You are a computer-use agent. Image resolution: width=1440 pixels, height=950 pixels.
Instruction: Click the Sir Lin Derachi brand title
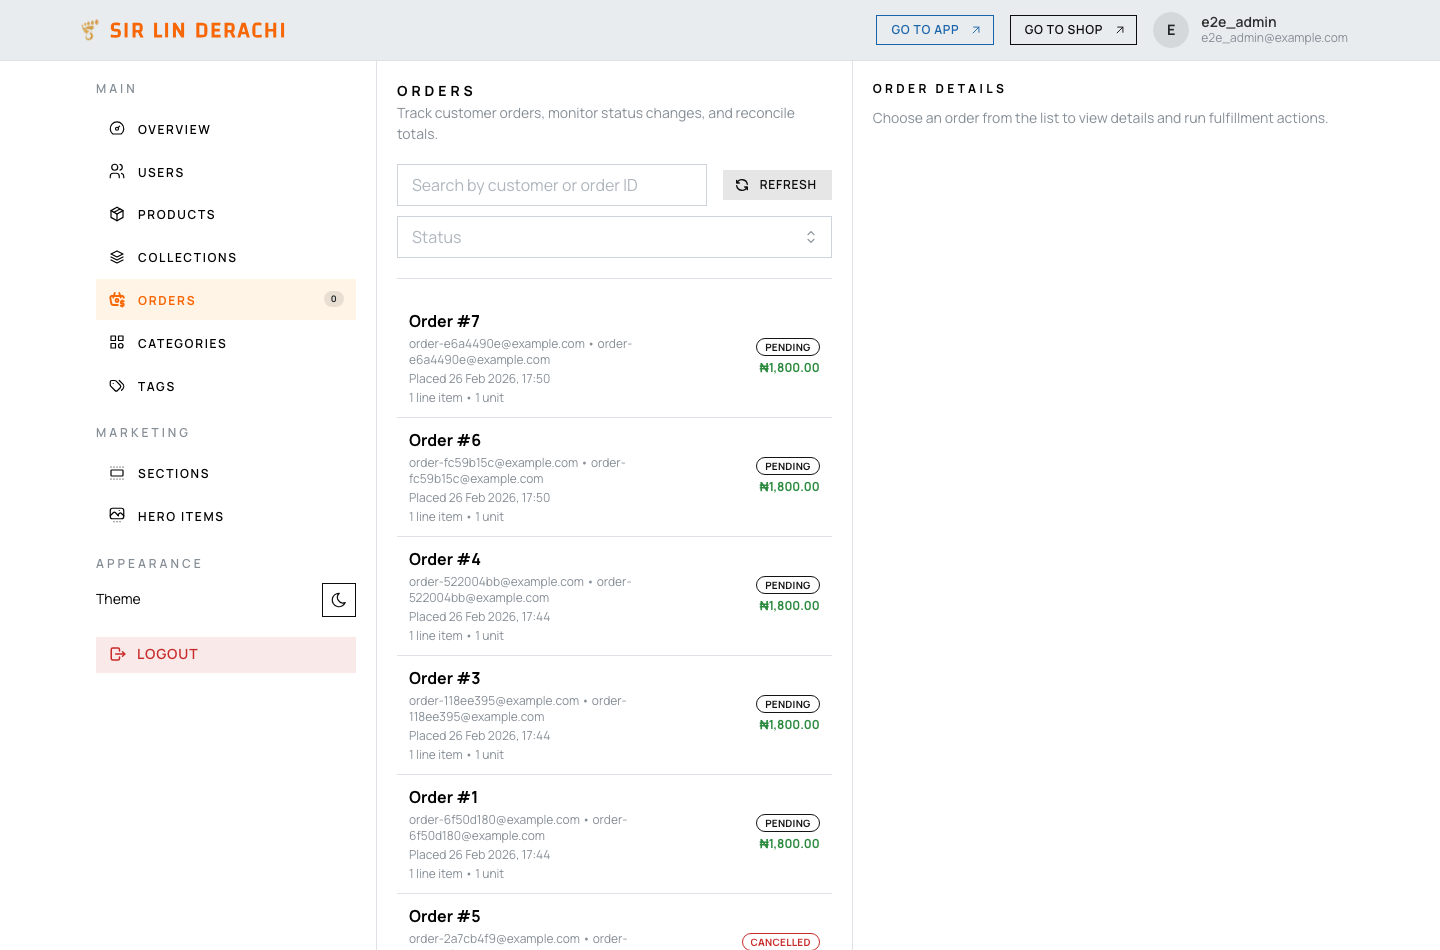point(198,30)
